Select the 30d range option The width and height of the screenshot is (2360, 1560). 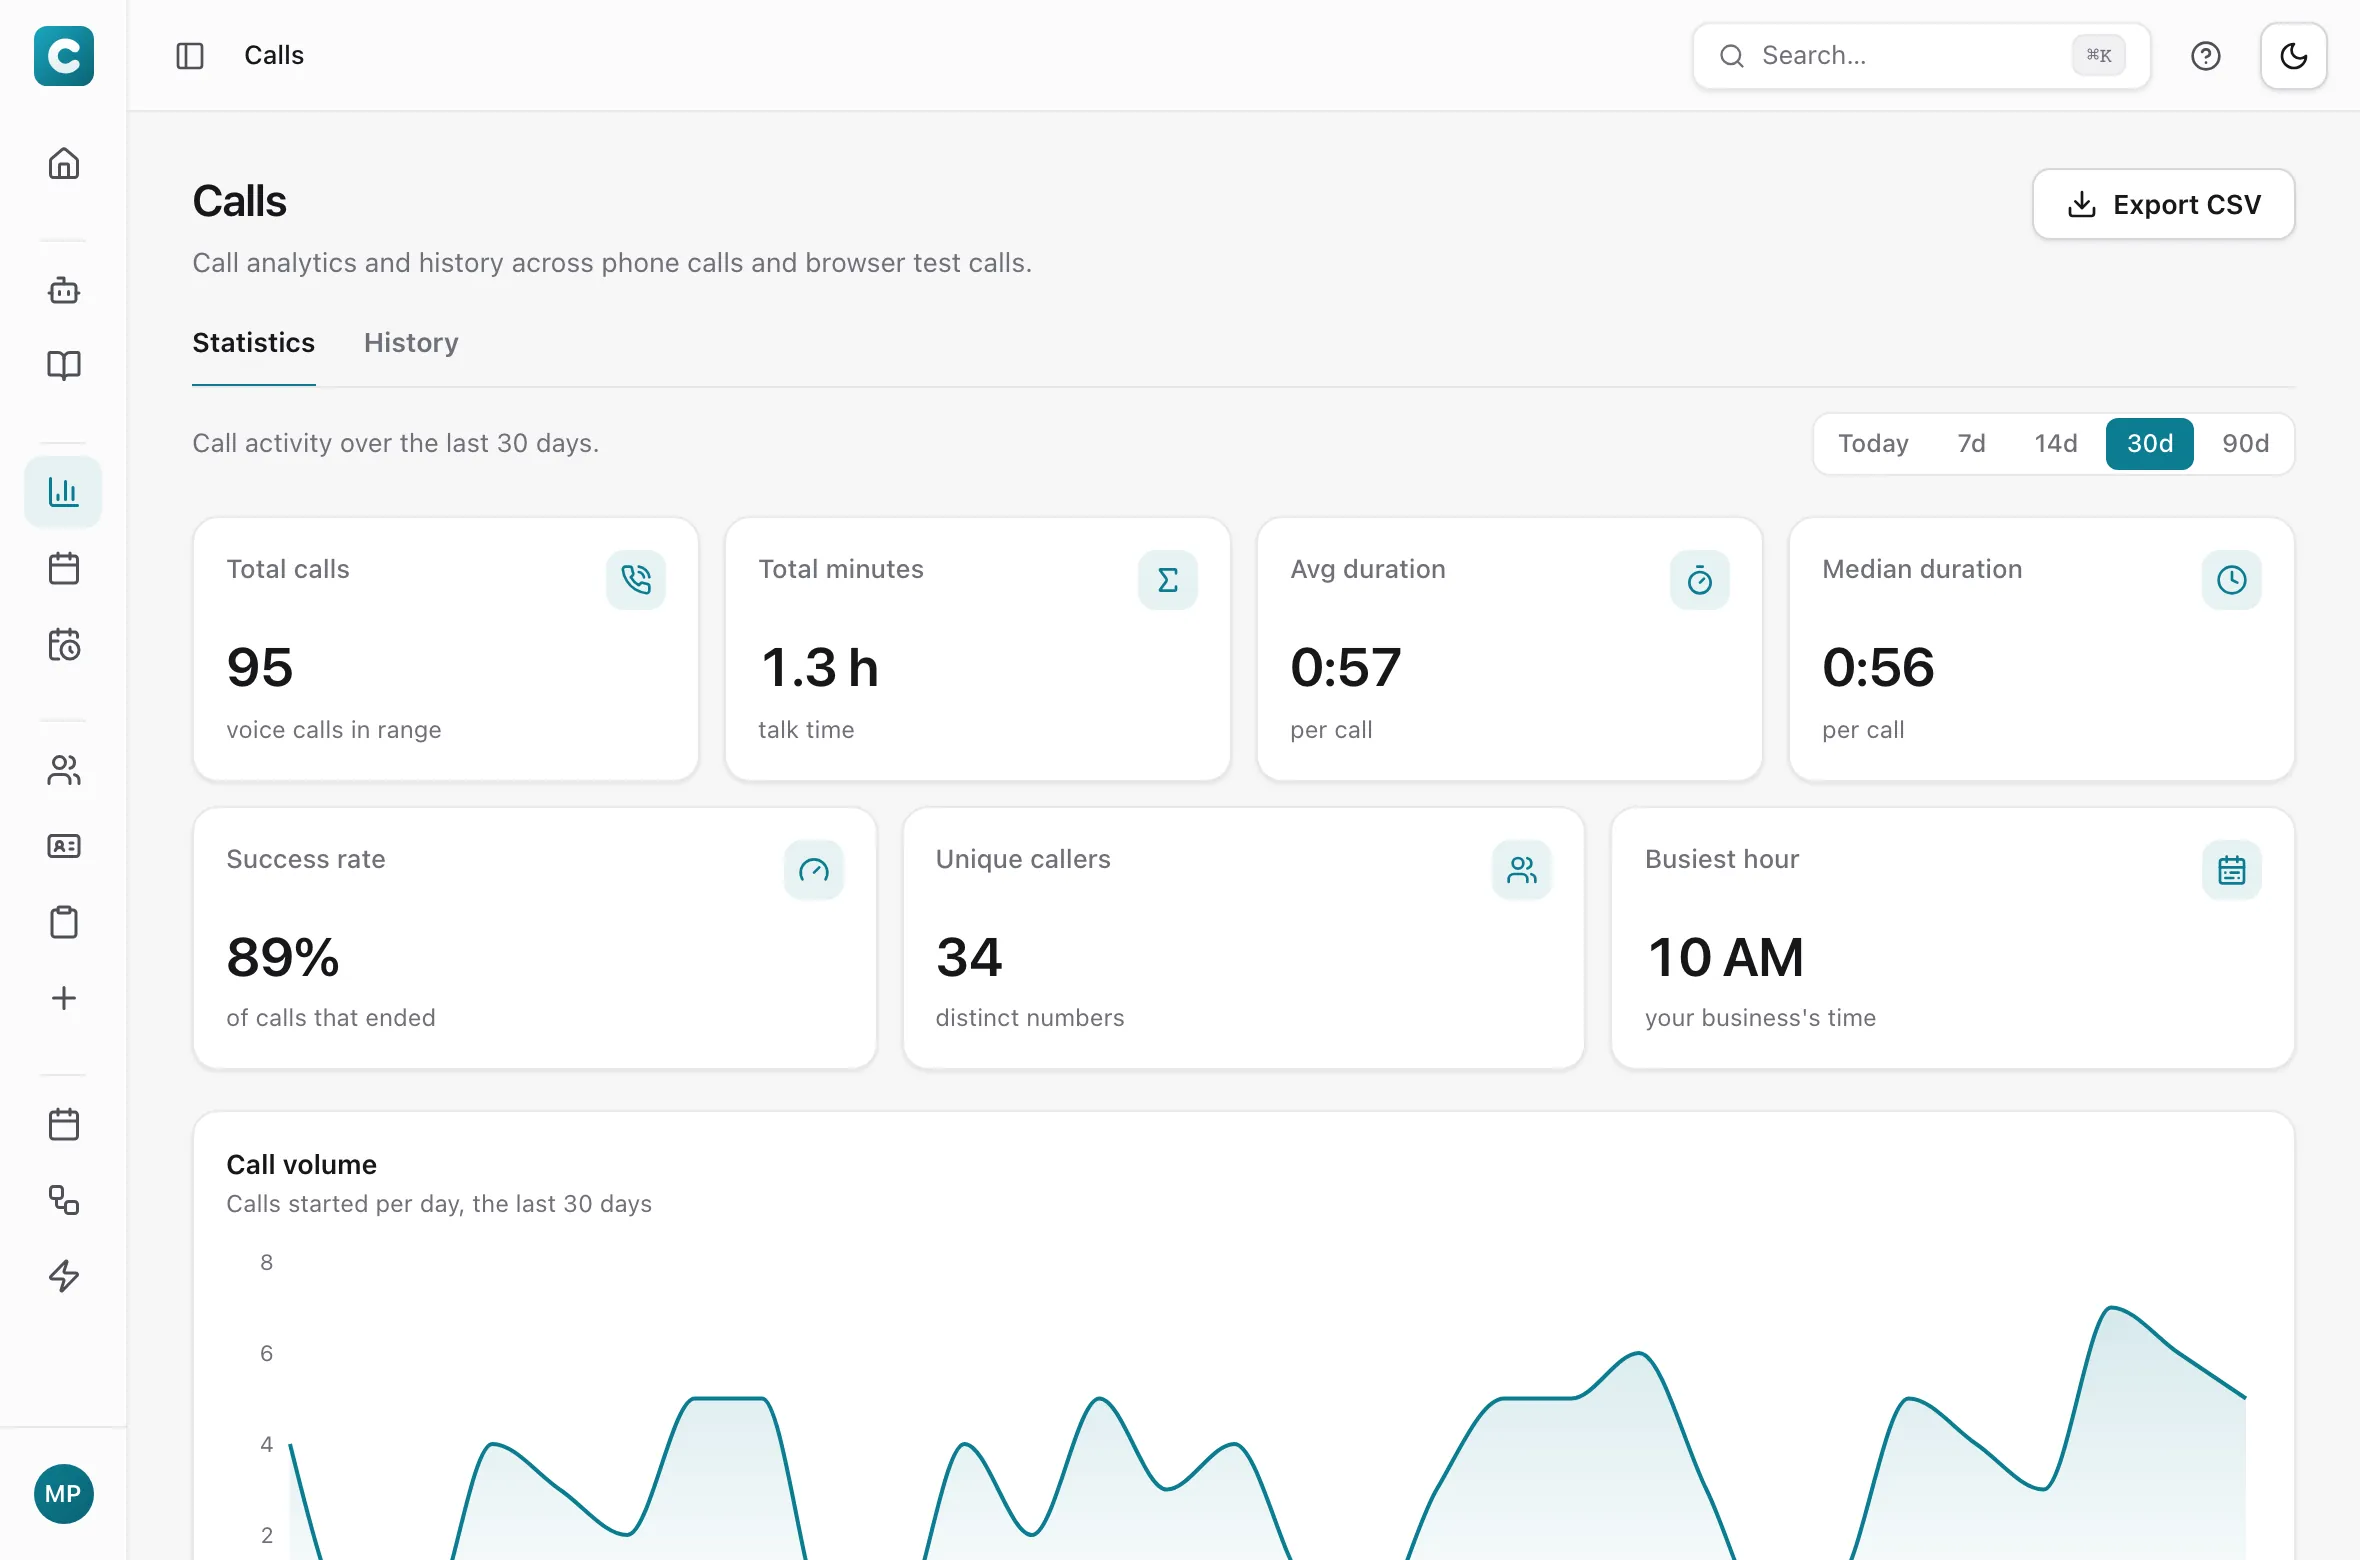click(x=2150, y=444)
